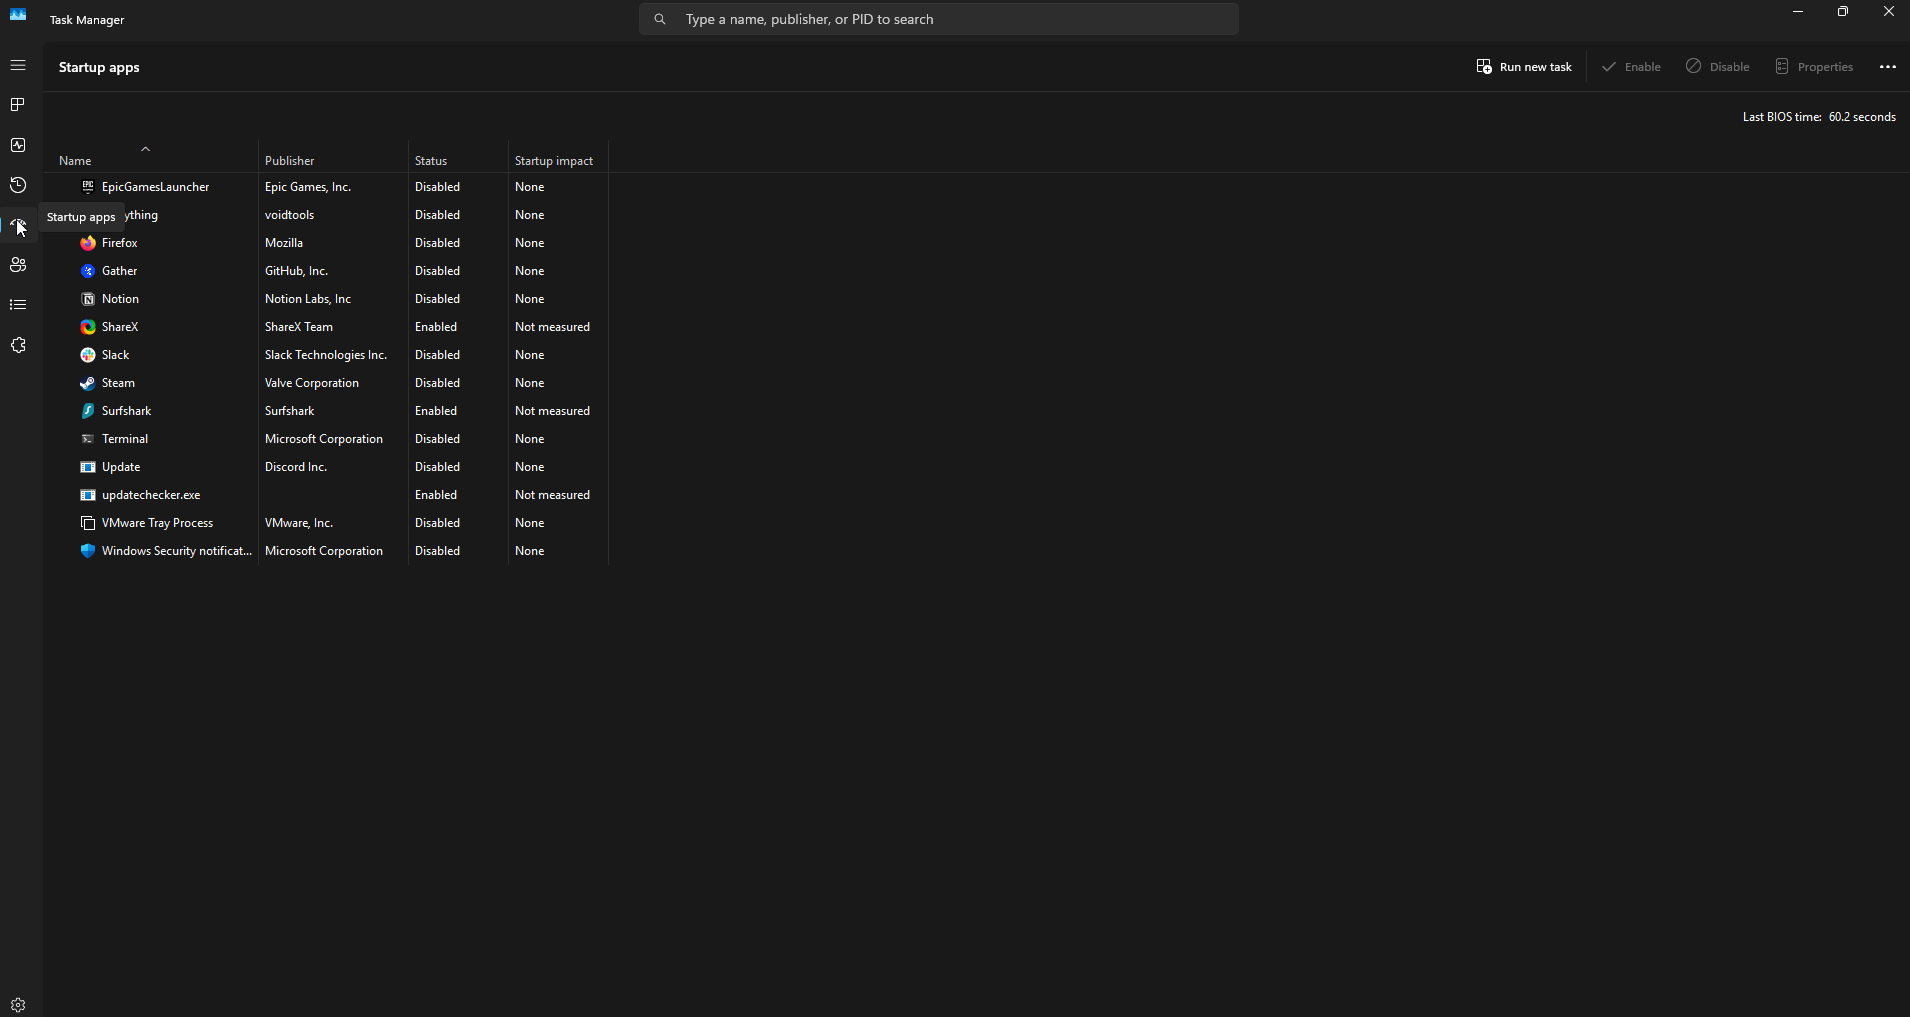Click the Last BIOS time value
Viewport: 1910px width, 1017px height.
click(x=1862, y=117)
